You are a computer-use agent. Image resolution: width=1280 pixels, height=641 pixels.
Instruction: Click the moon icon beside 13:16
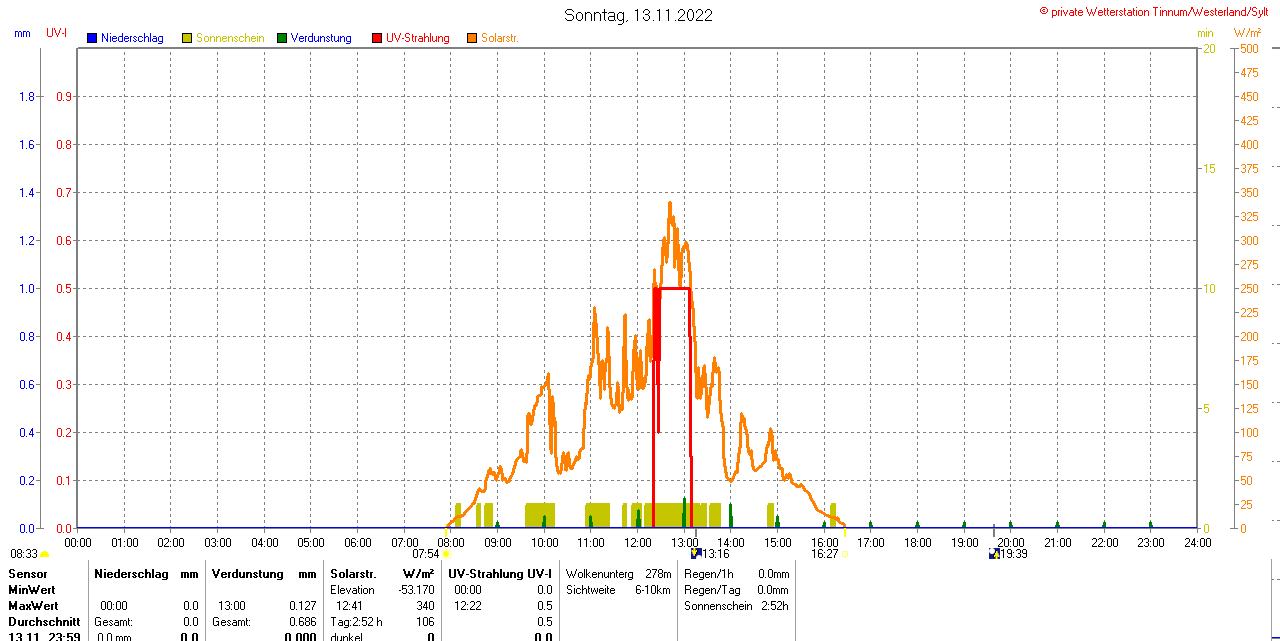click(x=696, y=553)
